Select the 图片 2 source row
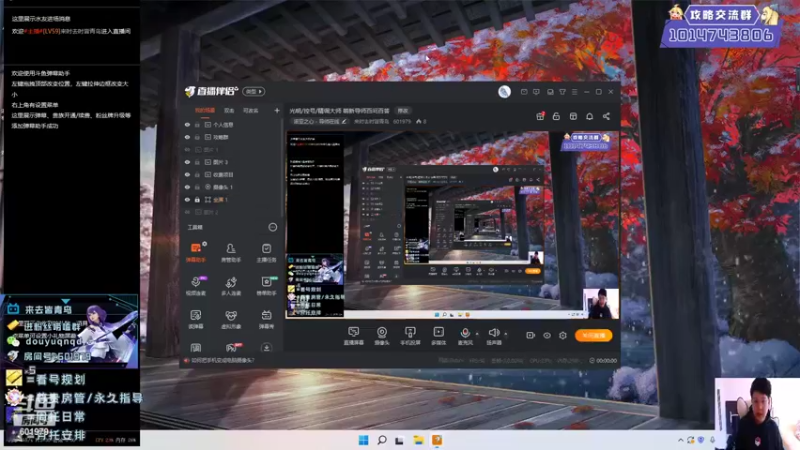Image resolution: width=800 pixels, height=450 pixels. (230, 212)
